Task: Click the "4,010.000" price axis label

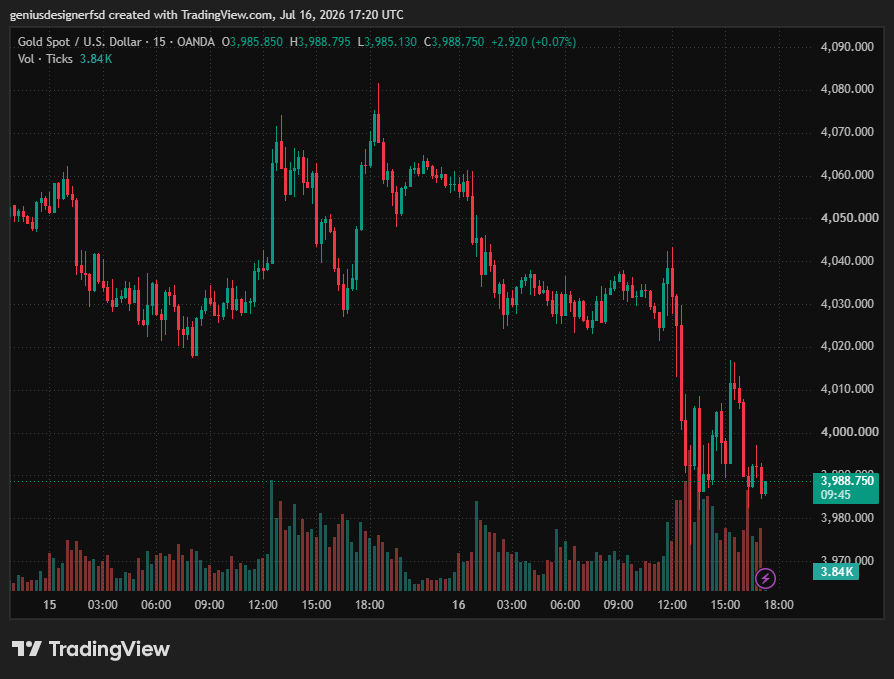Action: tap(847, 389)
